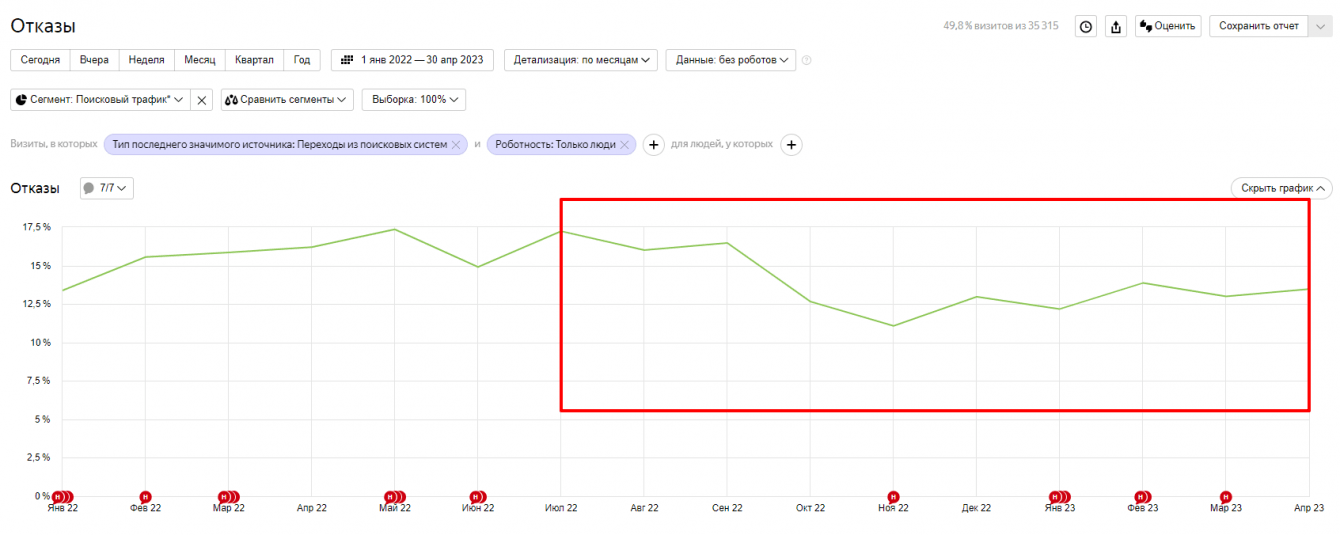
Task: Open Данные: без роботов dropdown
Action: pyautogui.click(x=731, y=60)
